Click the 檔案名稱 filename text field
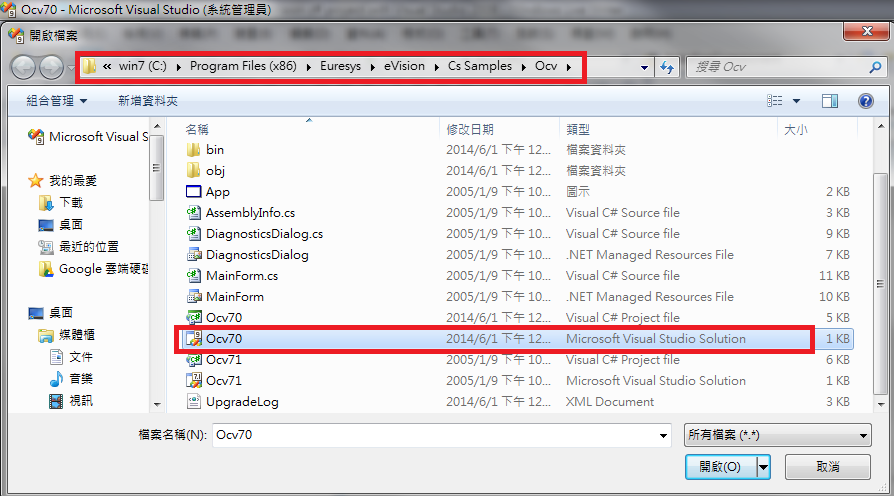 [434, 435]
